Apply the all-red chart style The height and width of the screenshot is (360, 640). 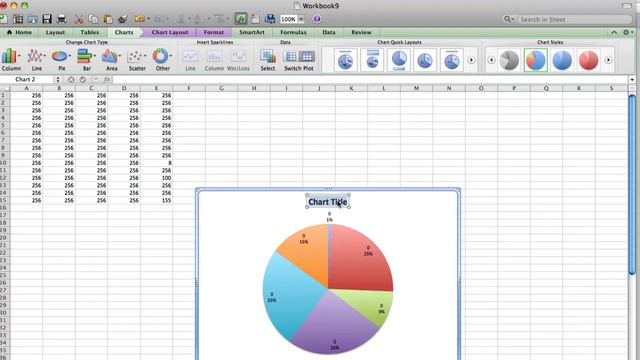coord(588,60)
